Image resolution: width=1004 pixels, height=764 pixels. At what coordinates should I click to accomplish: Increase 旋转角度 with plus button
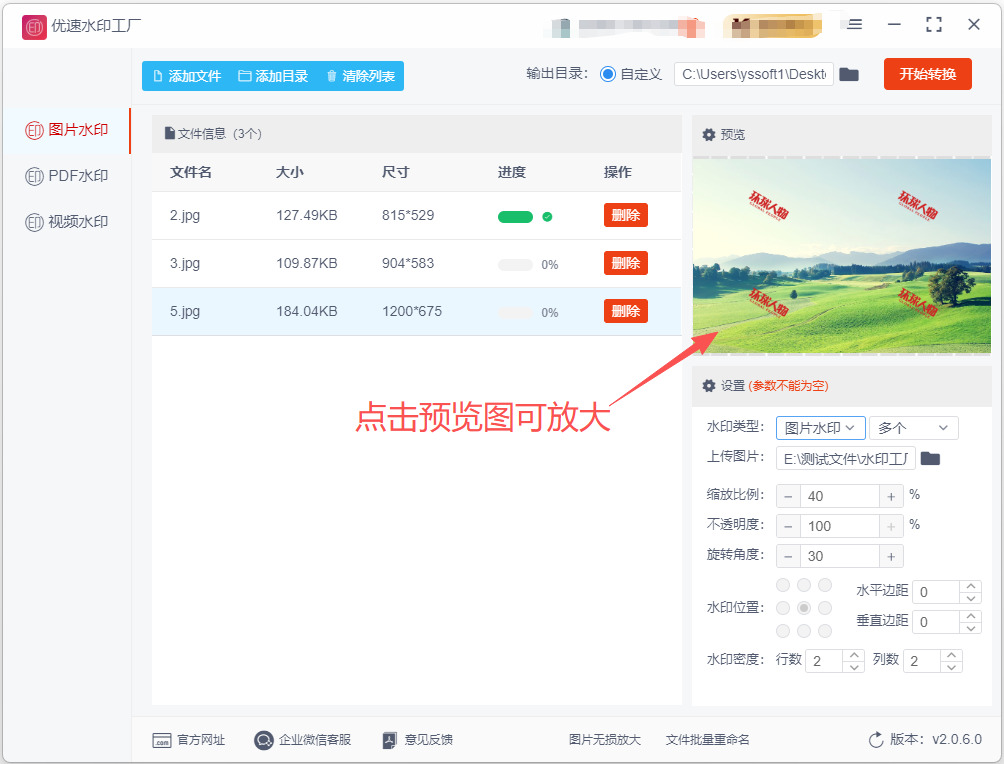pos(891,557)
